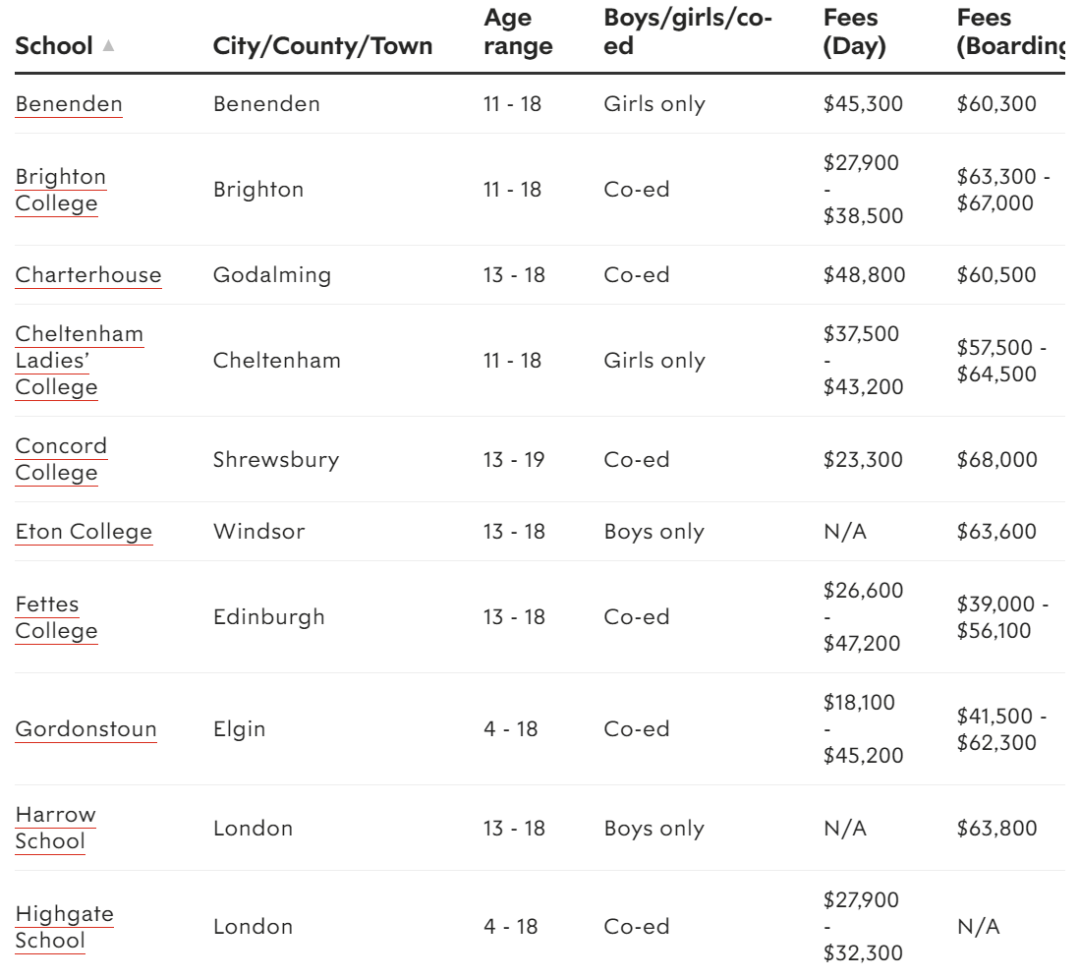
Task: Click Harrow School's Boys only cell
Action: point(654,828)
